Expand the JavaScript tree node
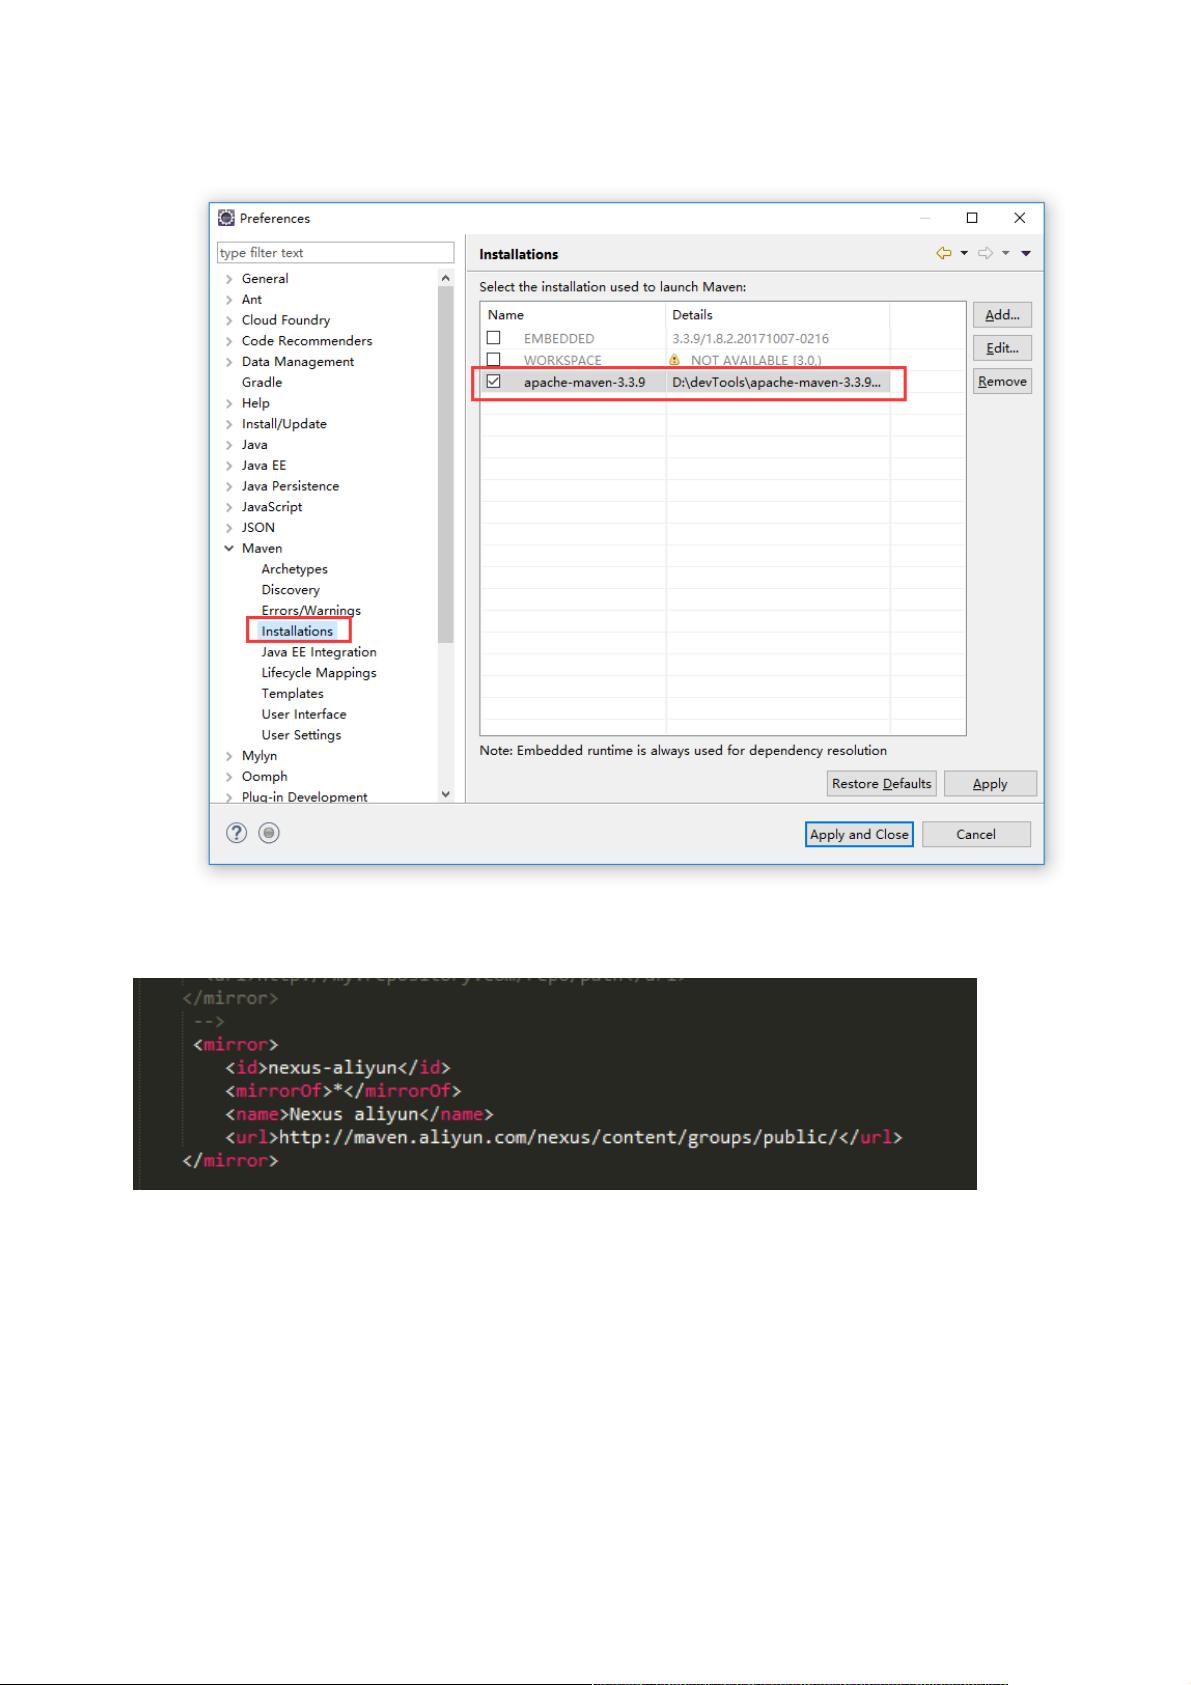 click(x=229, y=507)
